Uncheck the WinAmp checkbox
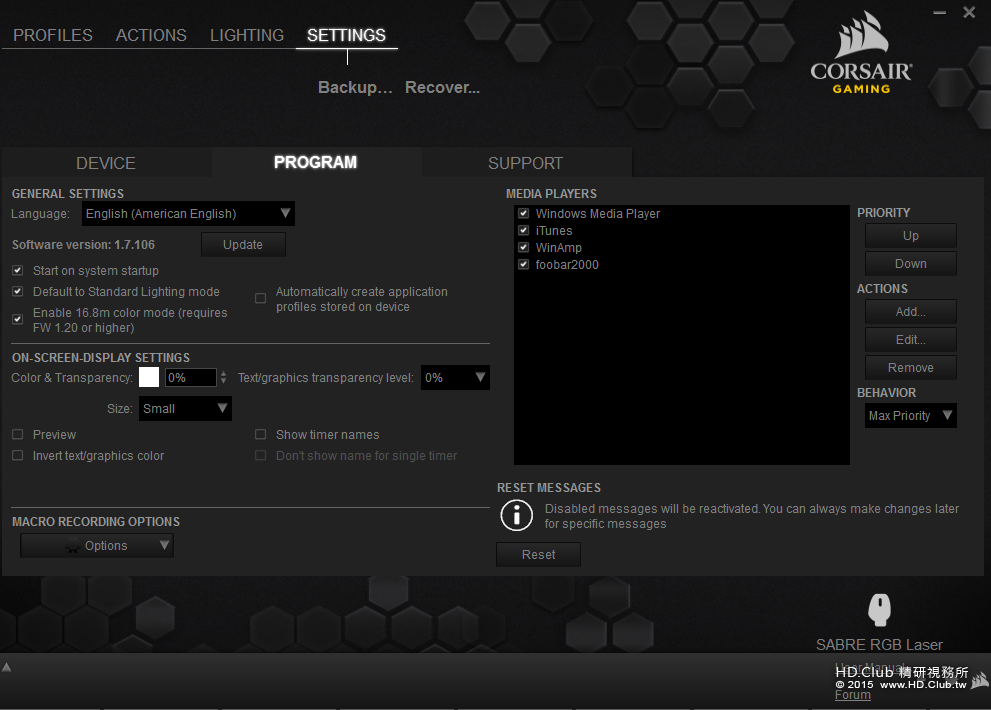 pyautogui.click(x=523, y=247)
